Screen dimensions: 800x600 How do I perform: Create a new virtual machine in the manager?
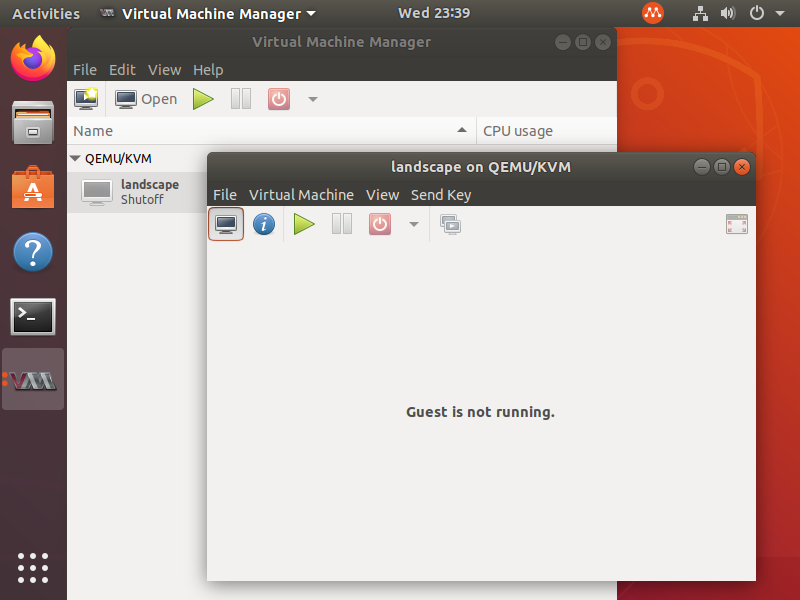(x=86, y=99)
